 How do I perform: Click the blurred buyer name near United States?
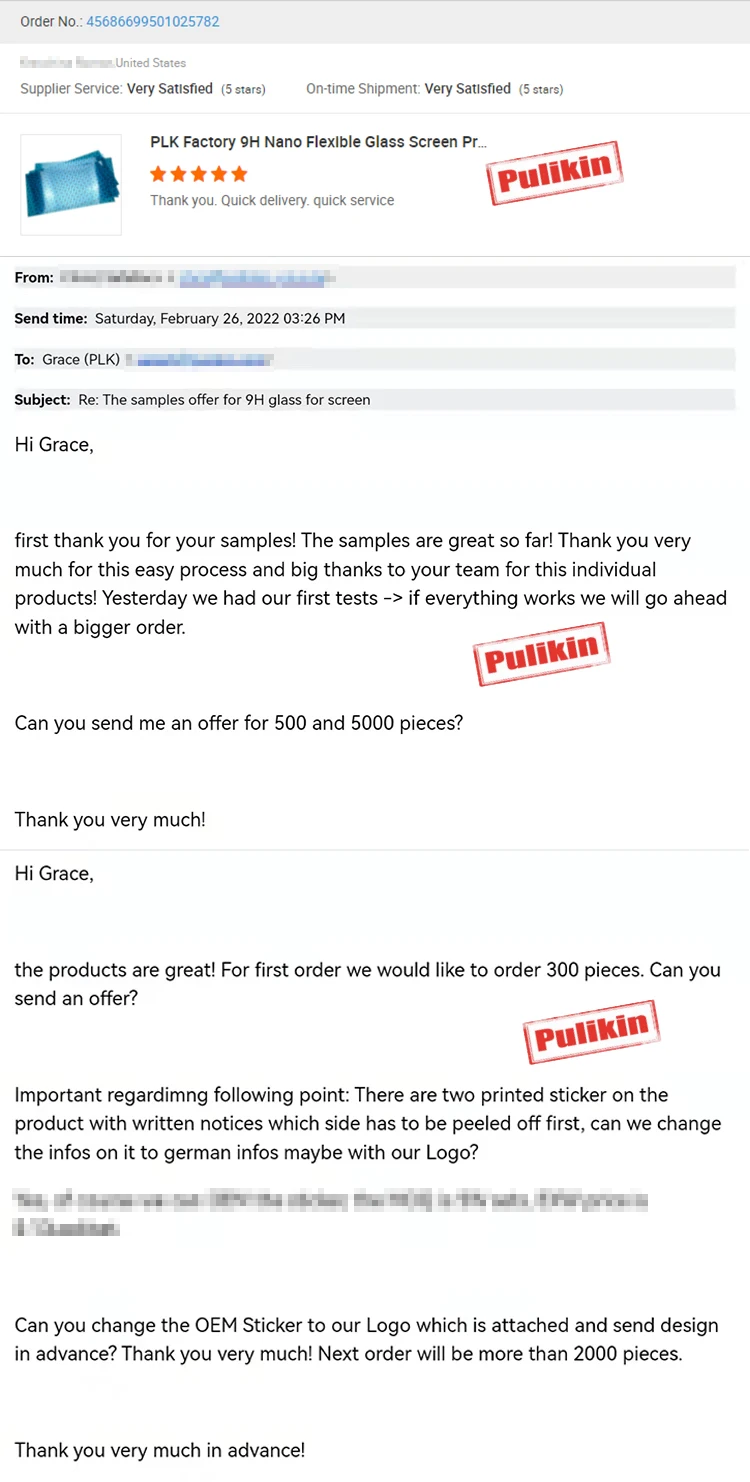[67, 63]
